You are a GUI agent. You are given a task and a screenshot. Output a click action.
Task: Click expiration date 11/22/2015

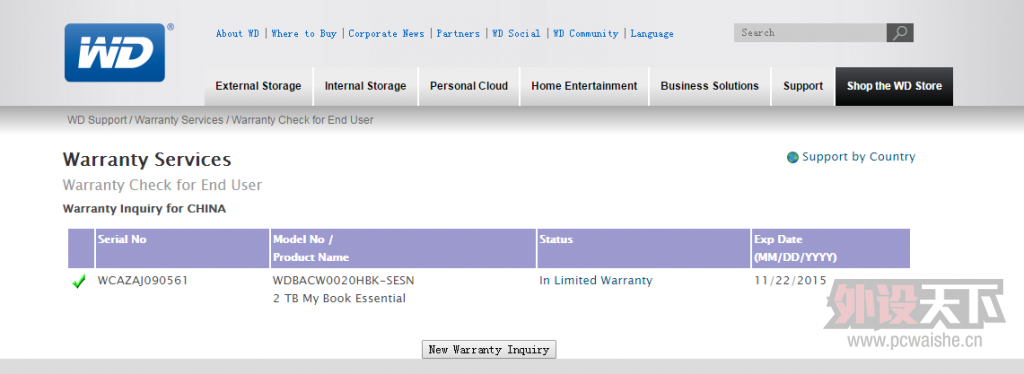pyautogui.click(x=790, y=281)
